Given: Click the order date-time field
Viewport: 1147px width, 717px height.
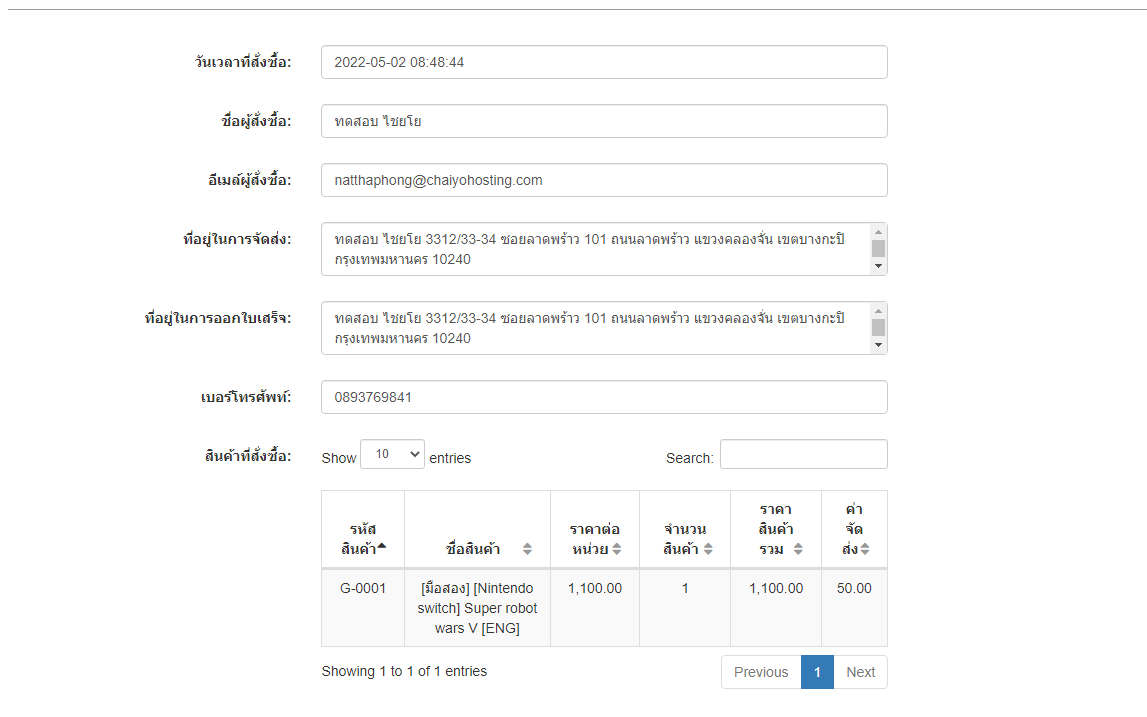Looking at the screenshot, I should click(604, 62).
